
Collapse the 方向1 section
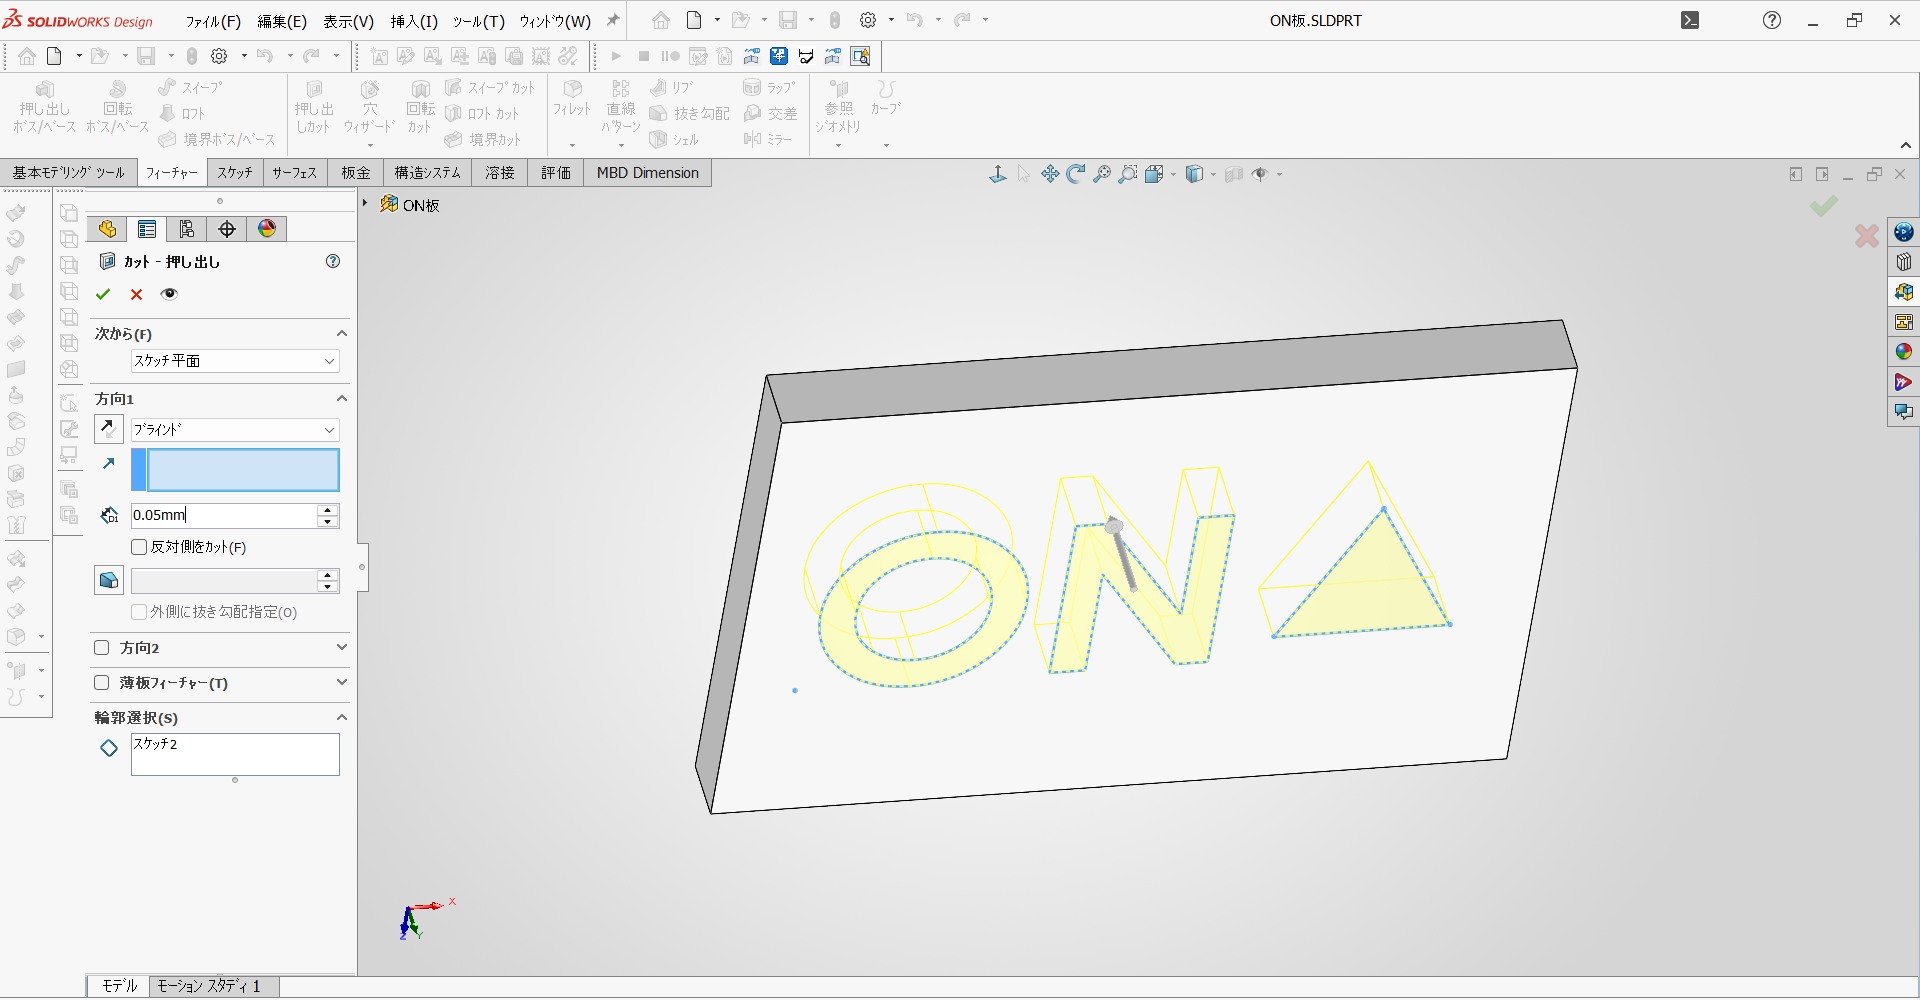[x=341, y=398]
